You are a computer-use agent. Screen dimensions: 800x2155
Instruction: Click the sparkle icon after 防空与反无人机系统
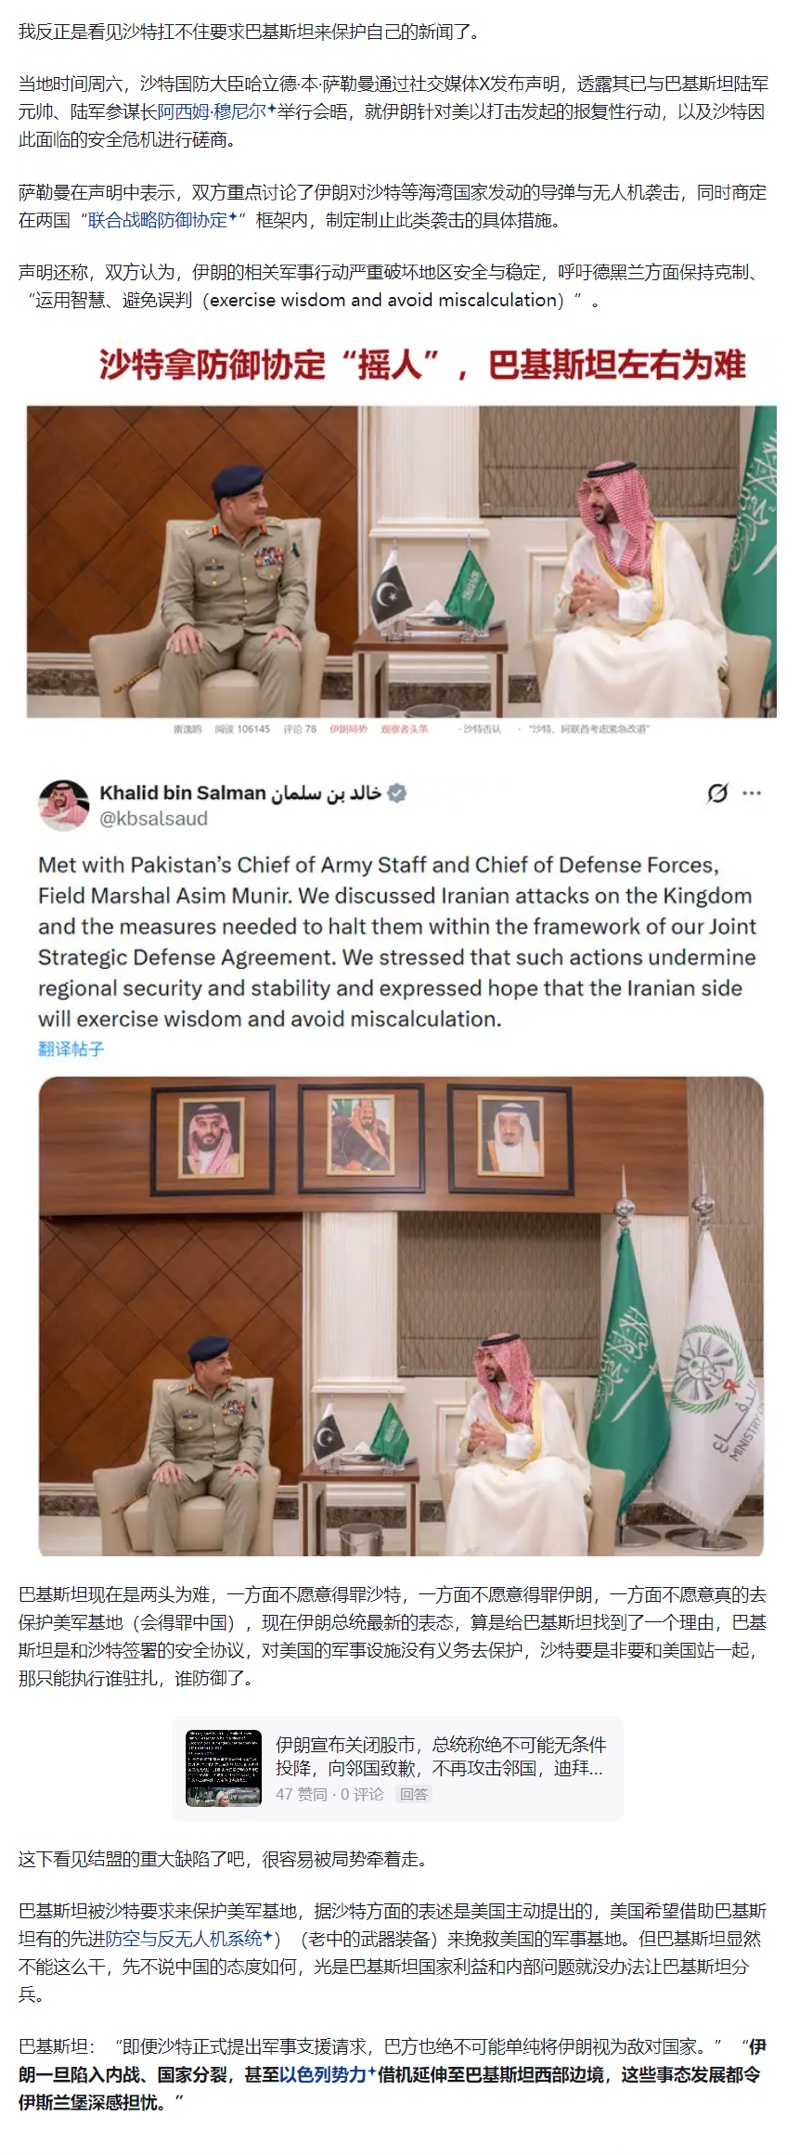click(268, 1937)
